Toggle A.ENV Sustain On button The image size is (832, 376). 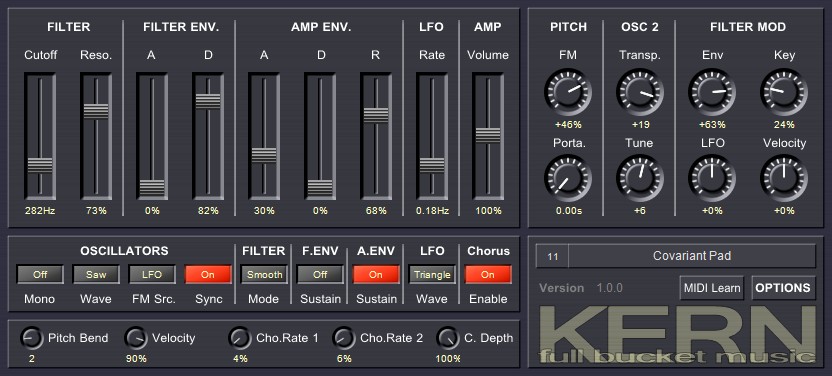(x=376, y=275)
